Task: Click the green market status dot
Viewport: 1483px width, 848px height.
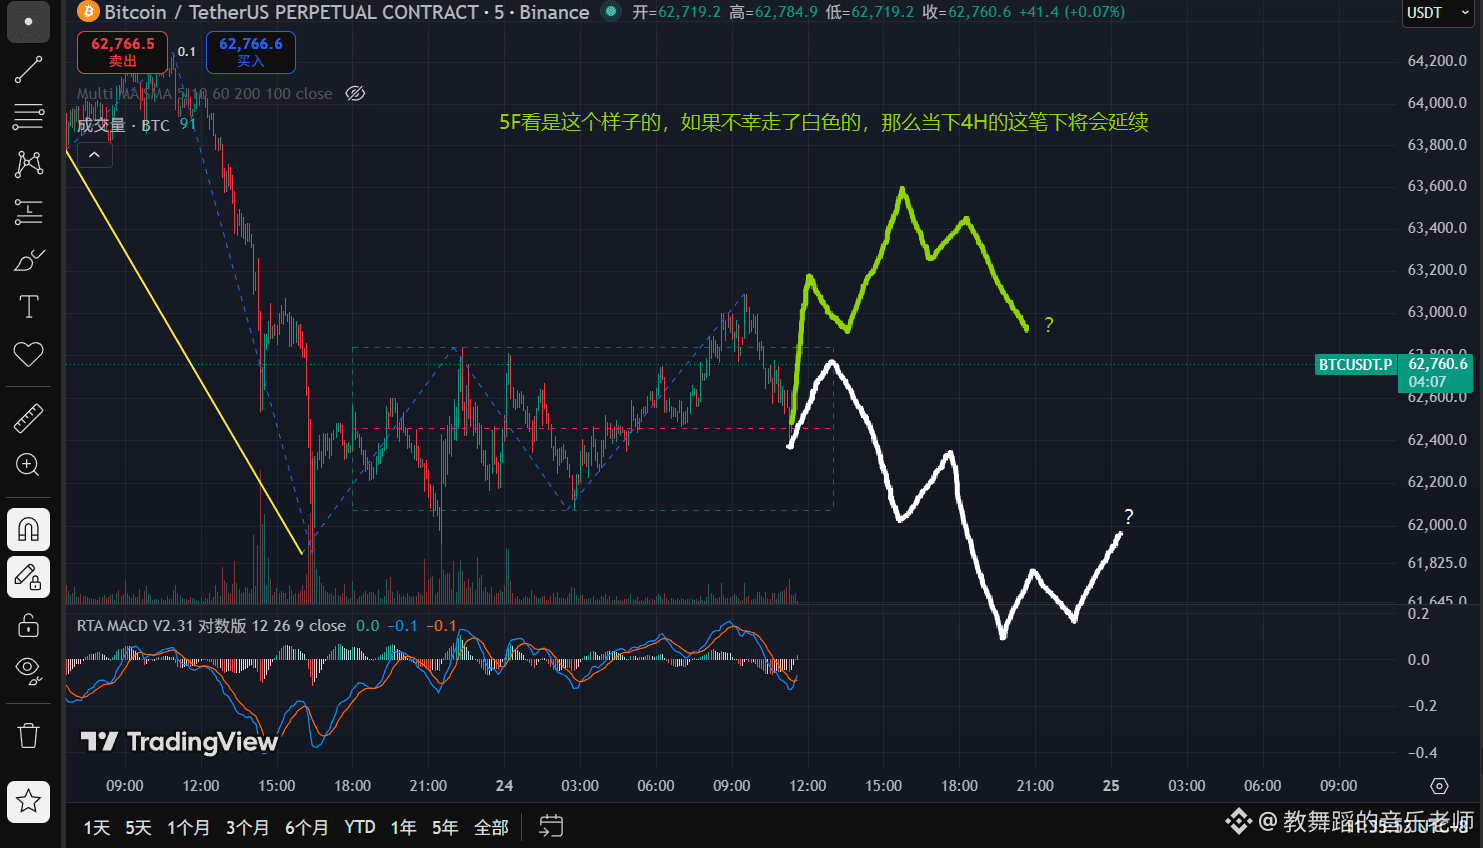Action: pos(609,12)
